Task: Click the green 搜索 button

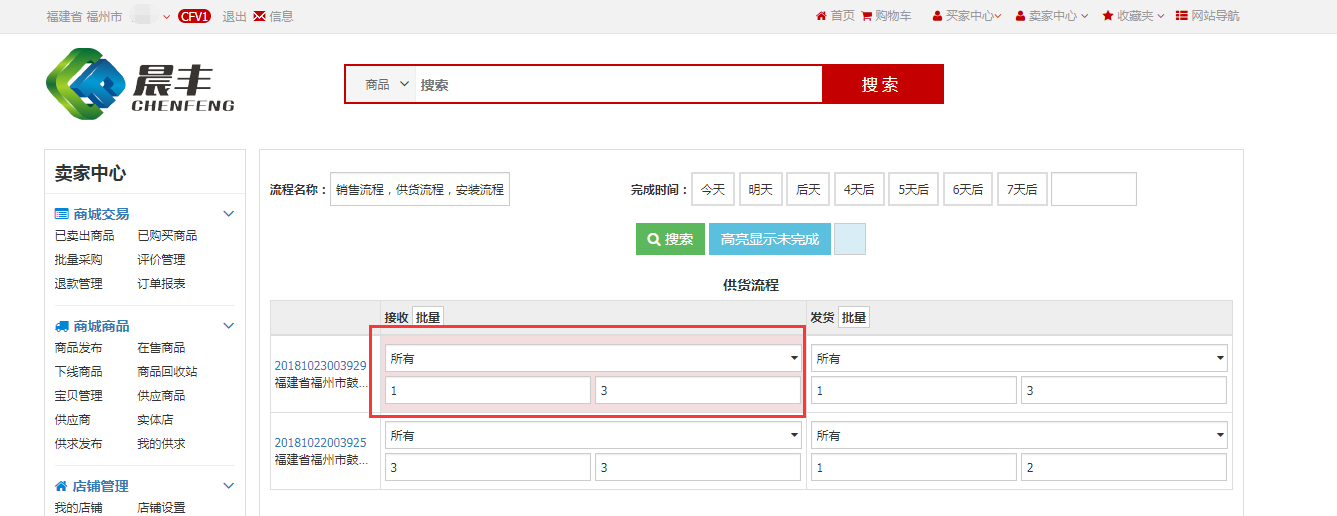Action: (669, 239)
